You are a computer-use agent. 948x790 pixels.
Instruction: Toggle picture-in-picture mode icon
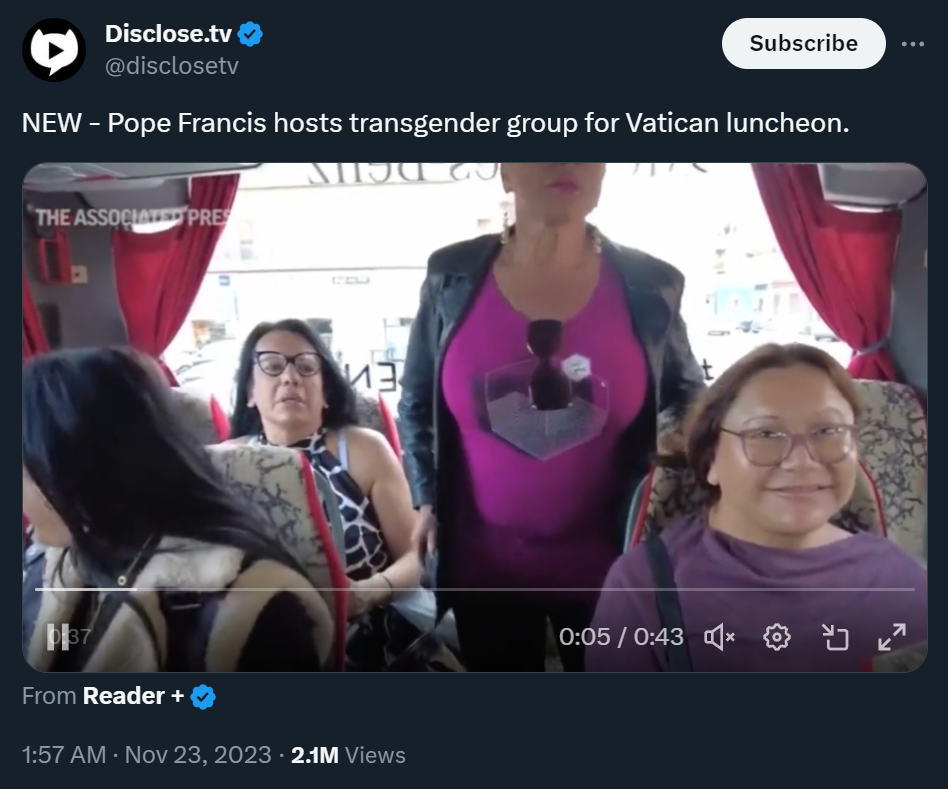click(835, 637)
